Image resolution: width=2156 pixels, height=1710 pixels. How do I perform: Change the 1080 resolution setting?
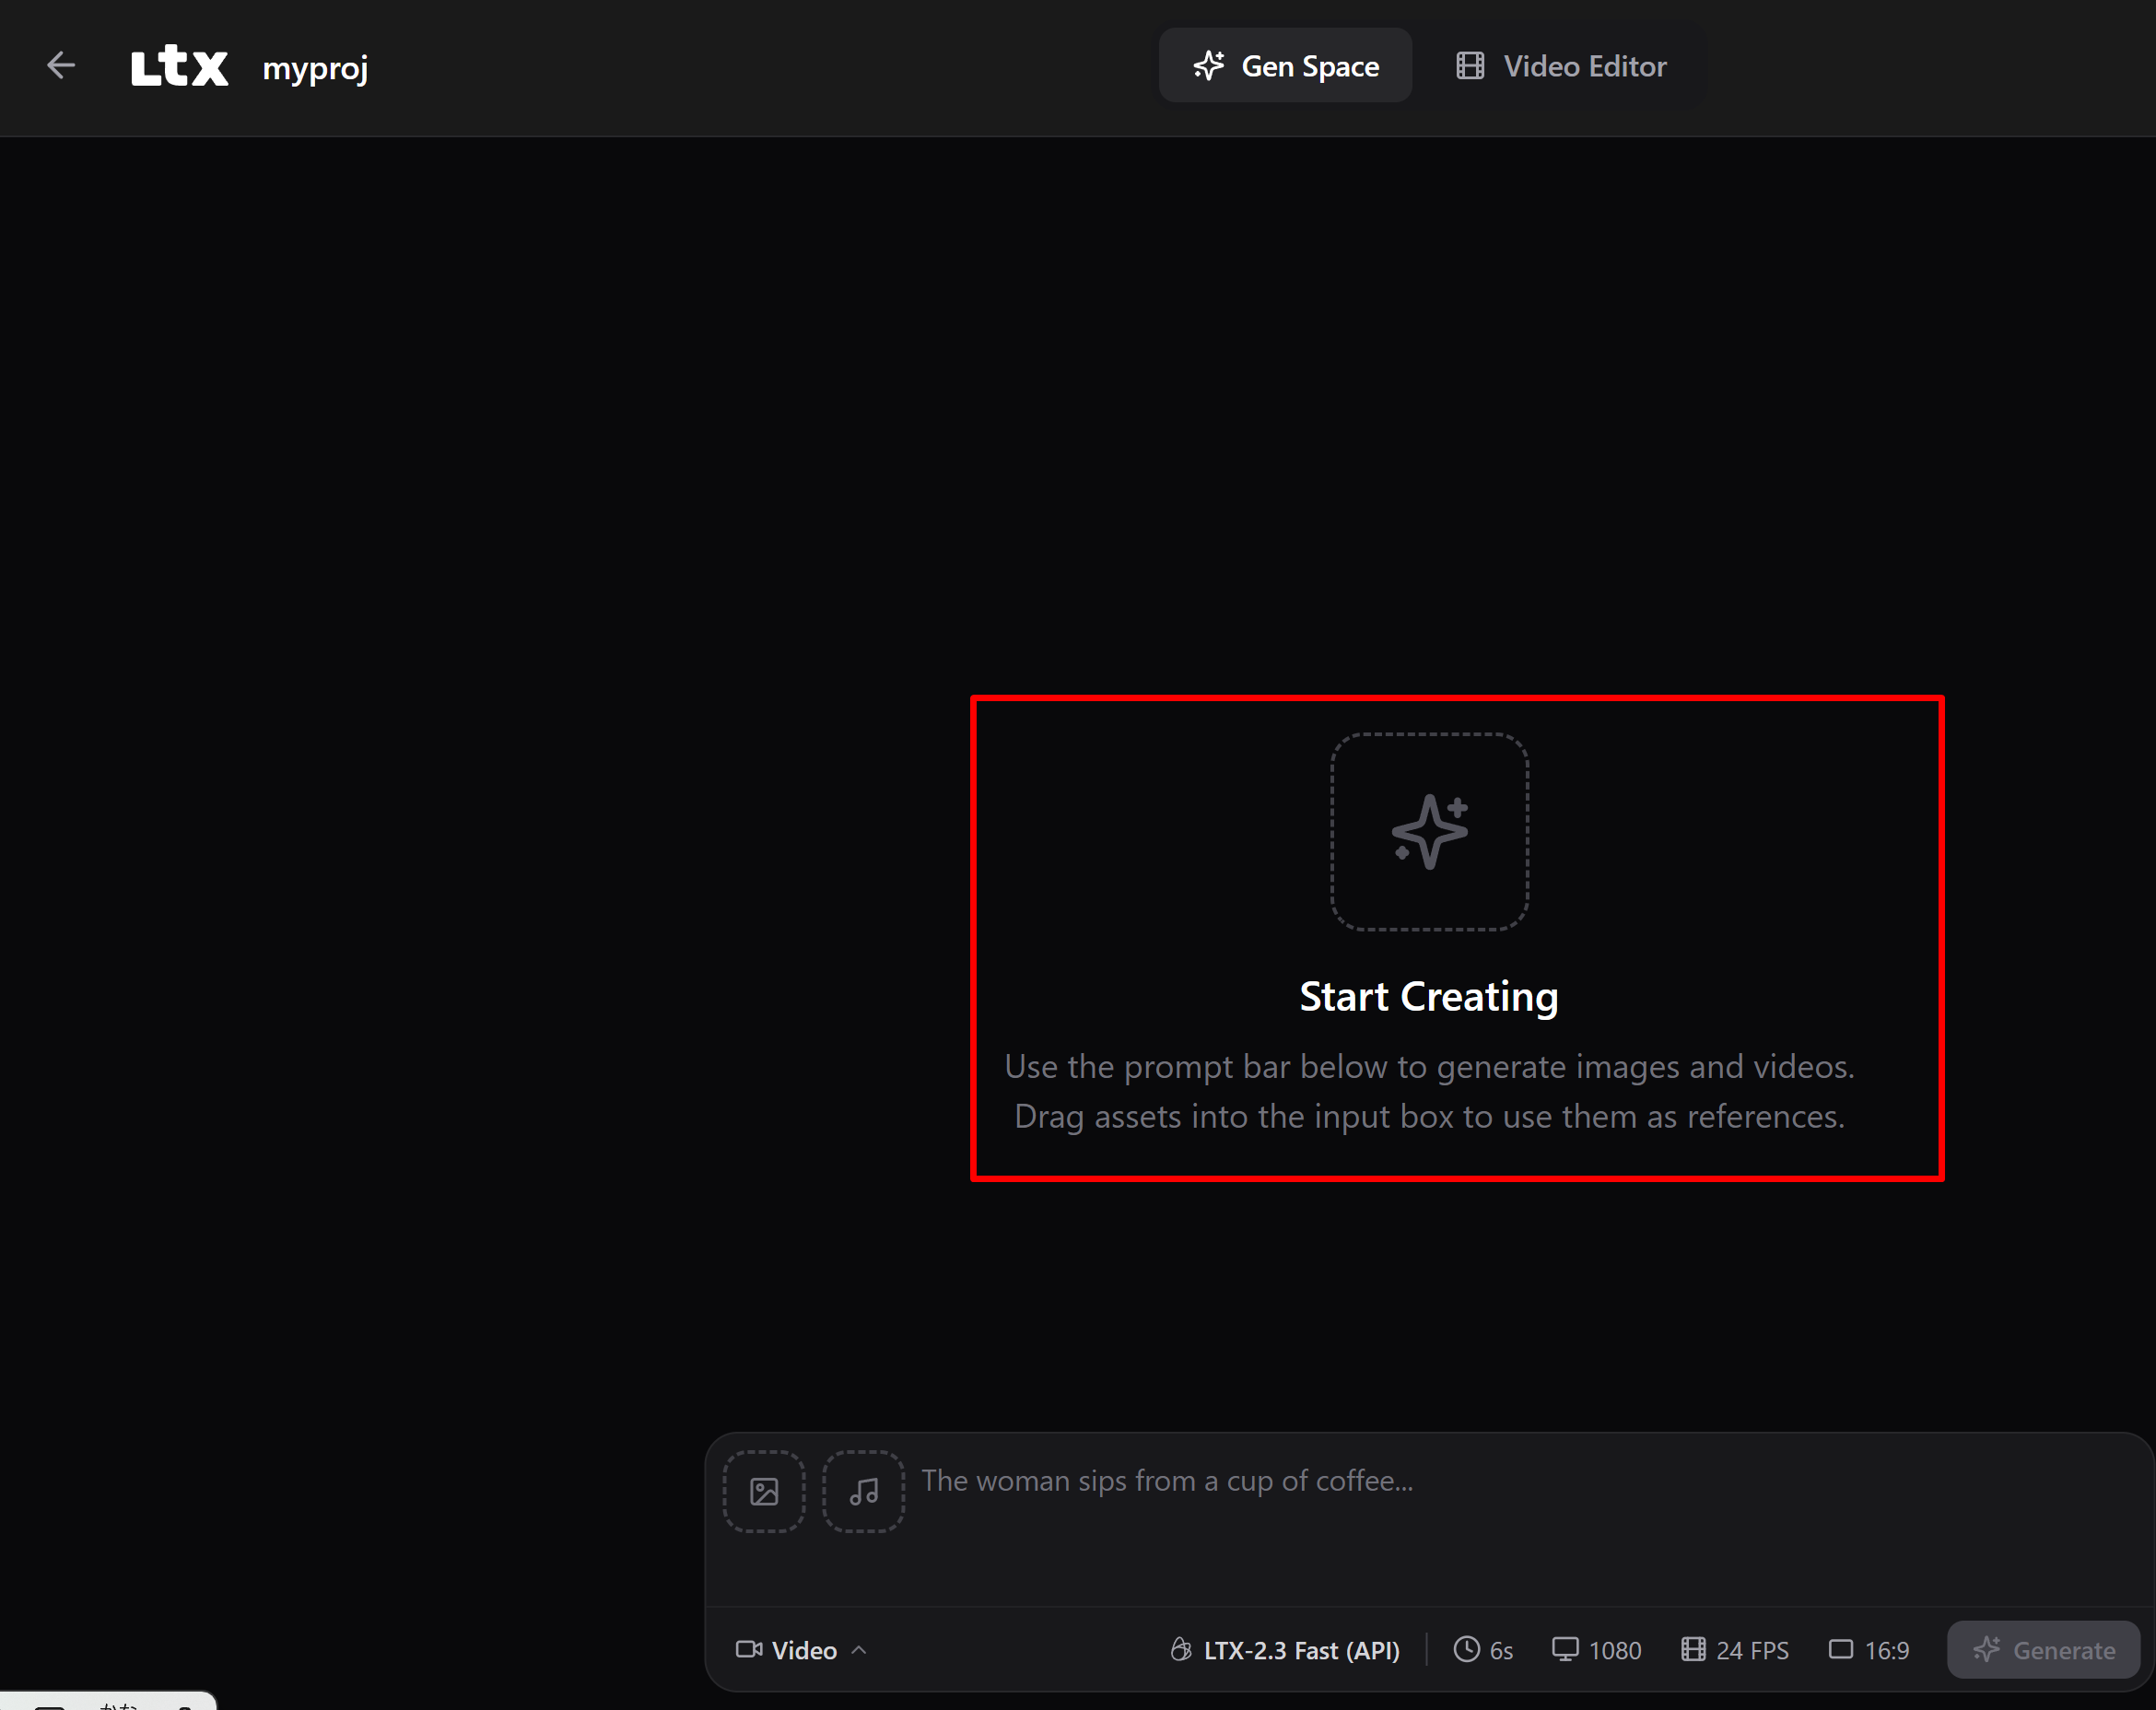pyautogui.click(x=1597, y=1650)
